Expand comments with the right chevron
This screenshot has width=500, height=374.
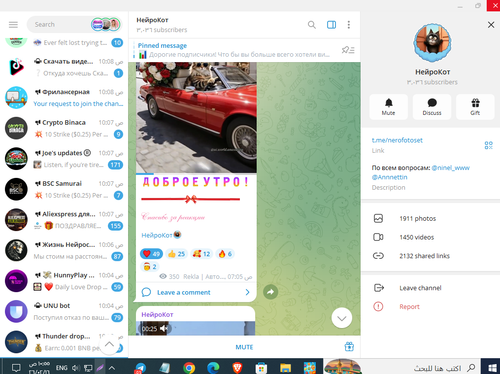tap(247, 292)
